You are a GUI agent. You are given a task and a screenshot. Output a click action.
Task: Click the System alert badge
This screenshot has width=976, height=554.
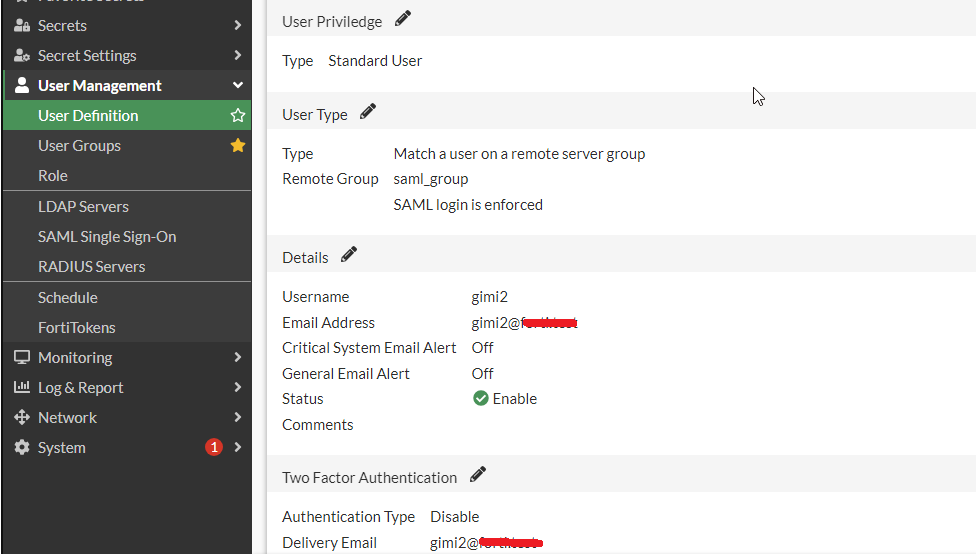tap(213, 448)
